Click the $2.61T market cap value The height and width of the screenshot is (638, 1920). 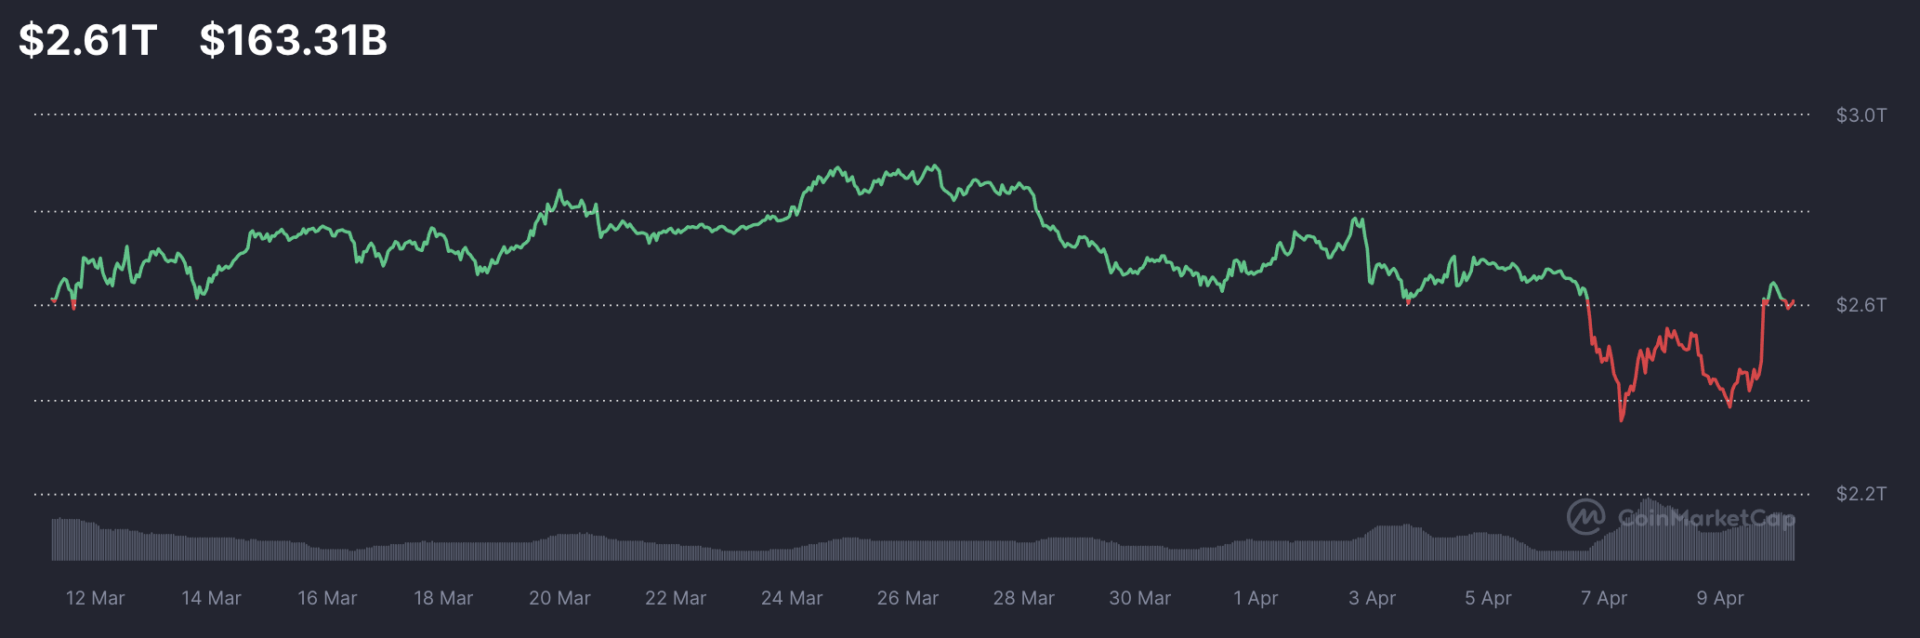pyautogui.click(x=88, y=40)
